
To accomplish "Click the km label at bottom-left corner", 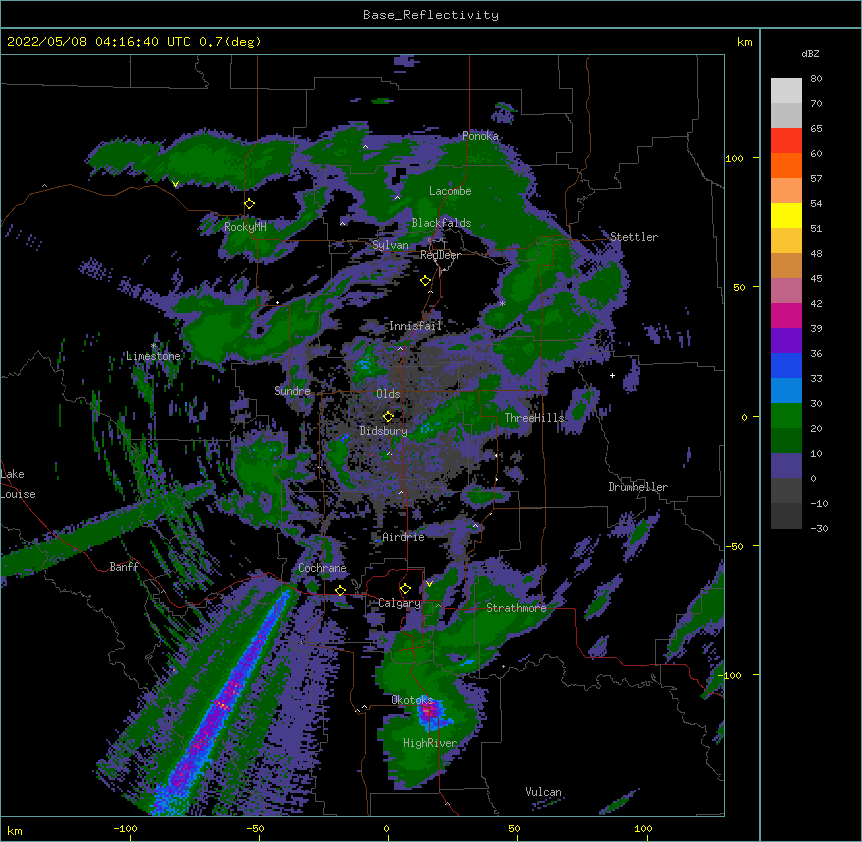I will [x=15, y=830].
